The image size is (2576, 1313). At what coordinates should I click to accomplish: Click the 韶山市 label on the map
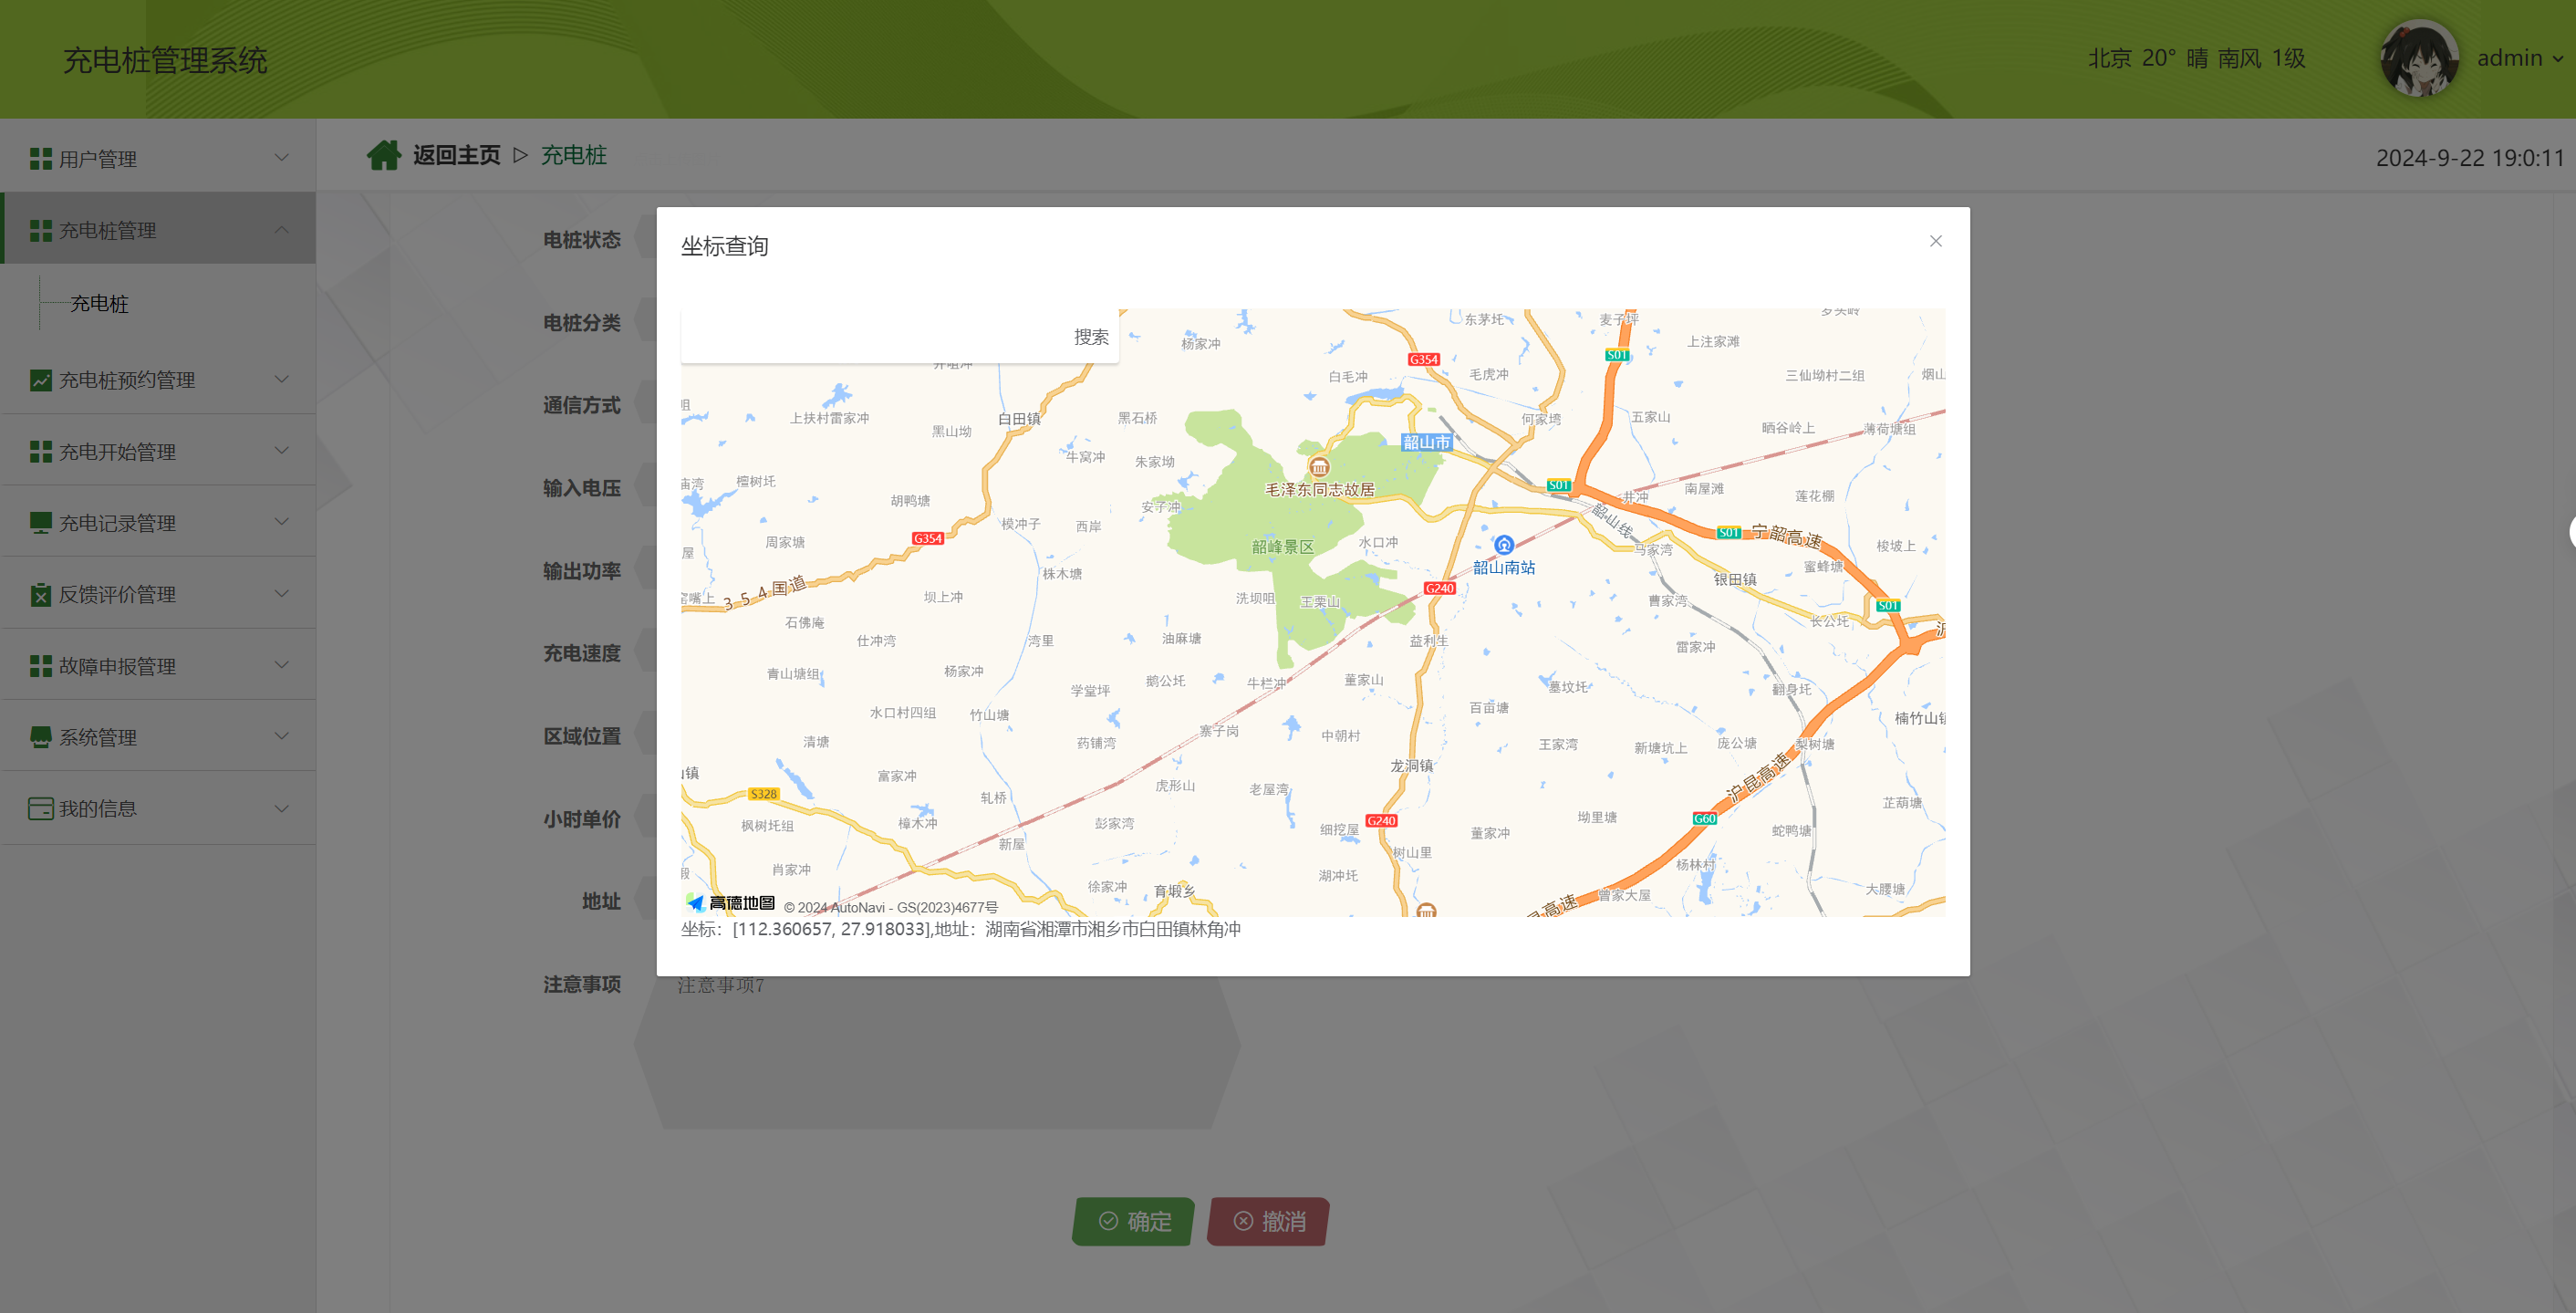[x=1426, y=442]
